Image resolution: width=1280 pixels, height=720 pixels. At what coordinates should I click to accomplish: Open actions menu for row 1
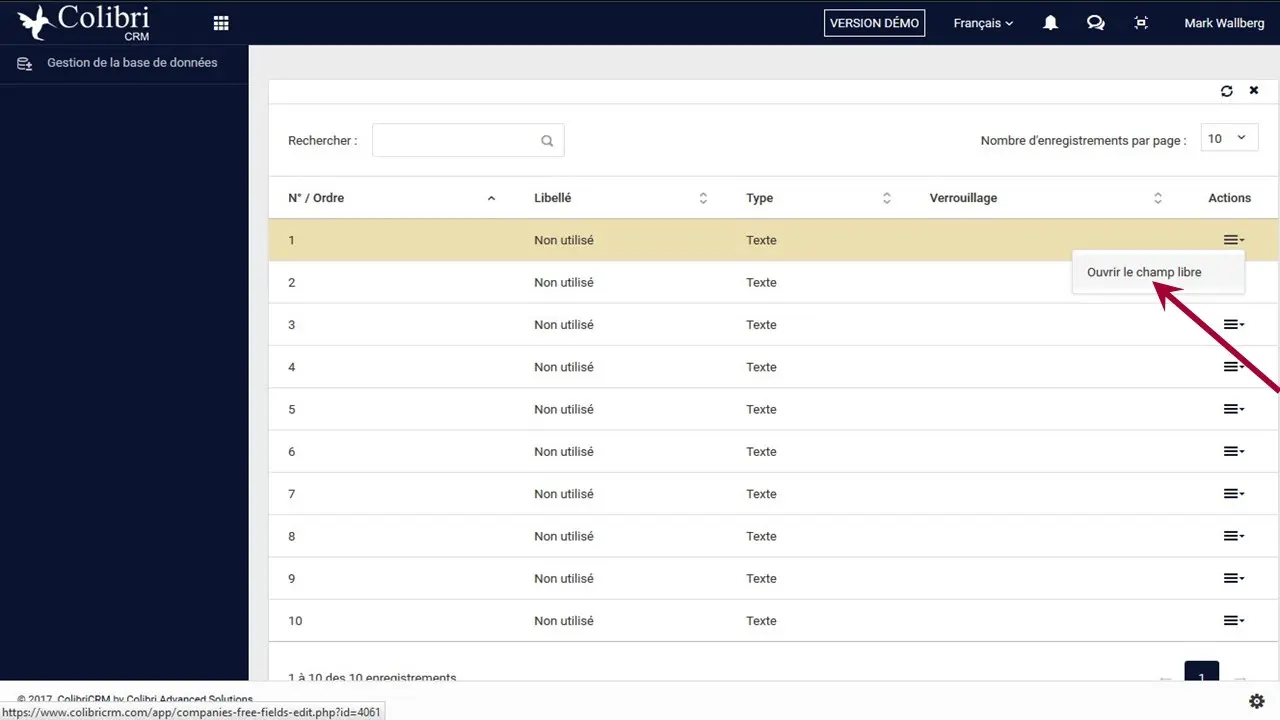click(x=1234, y=240)
